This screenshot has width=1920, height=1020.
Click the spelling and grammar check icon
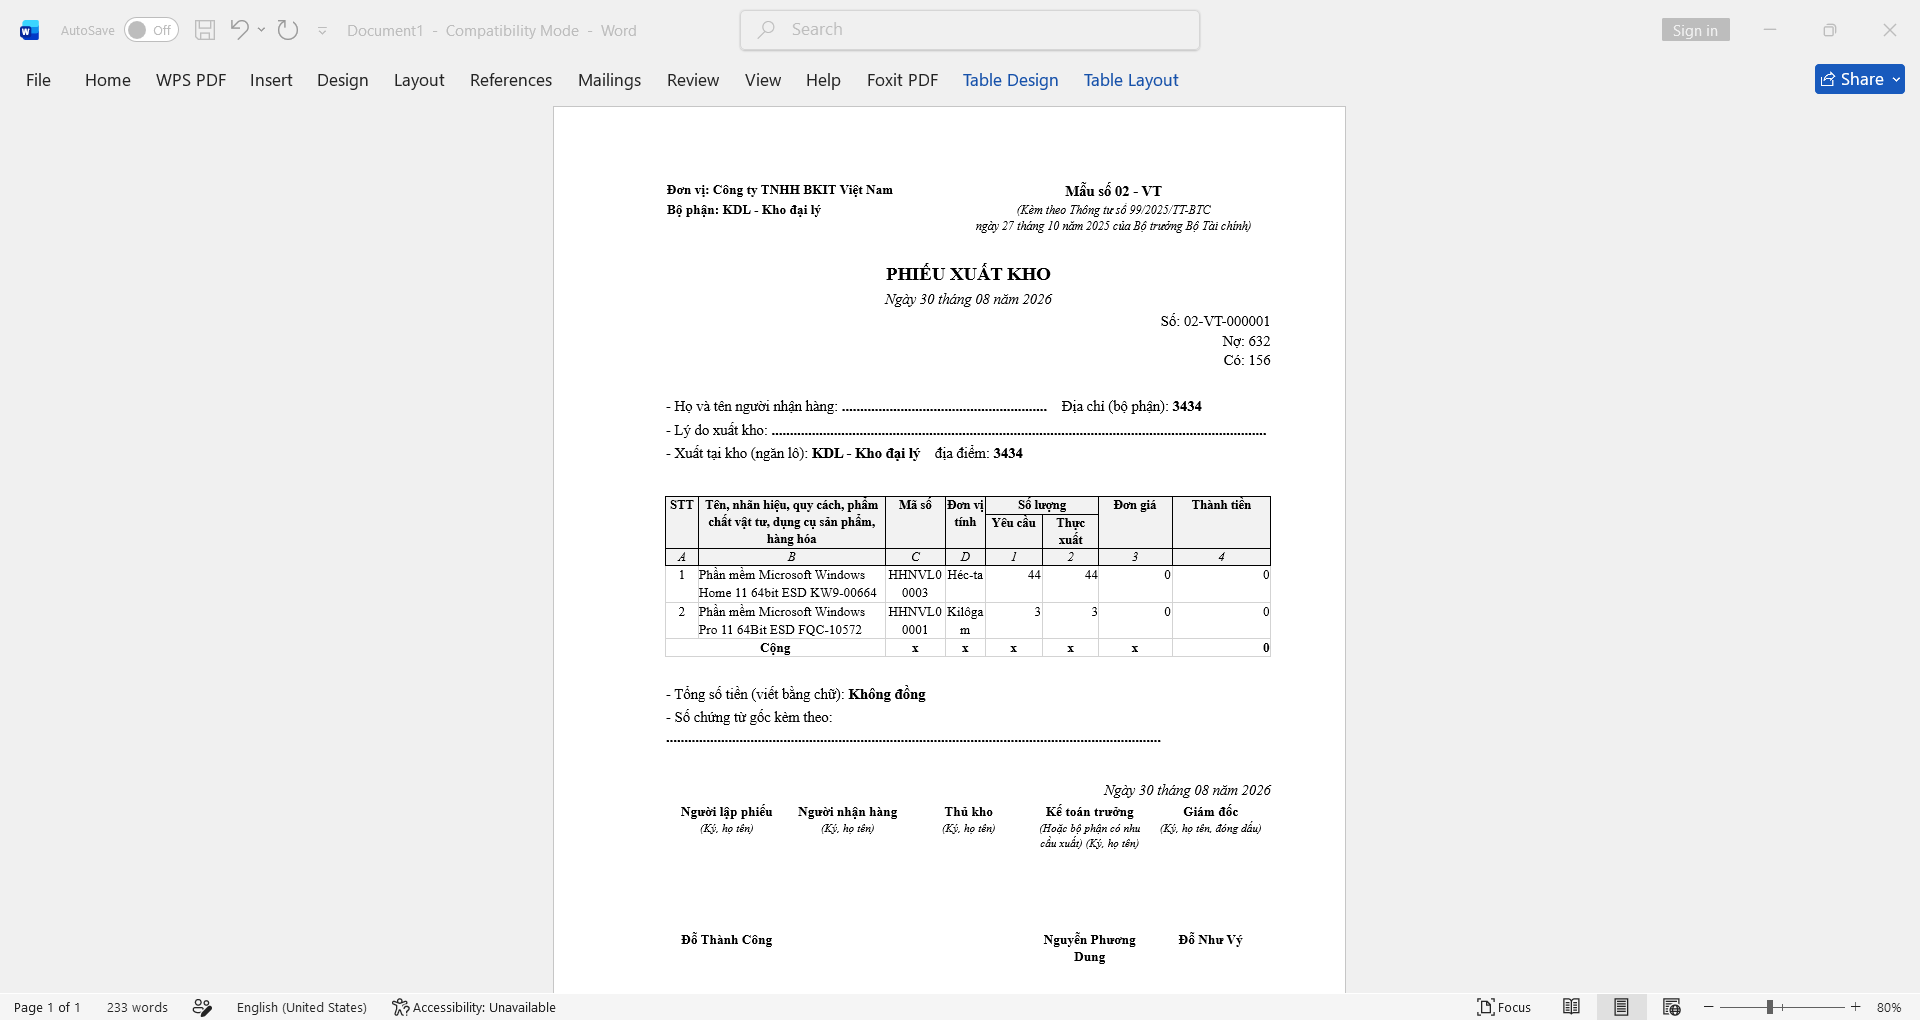point(202,1007)
